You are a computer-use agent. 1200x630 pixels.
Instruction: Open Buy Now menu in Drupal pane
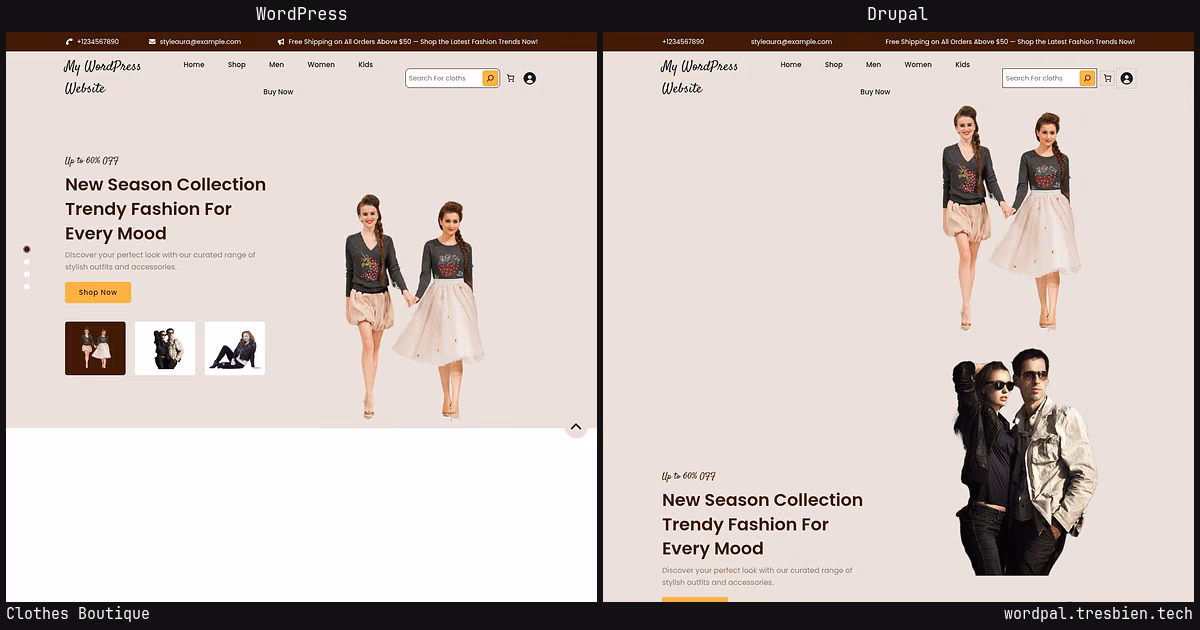(x=875, y=92)
